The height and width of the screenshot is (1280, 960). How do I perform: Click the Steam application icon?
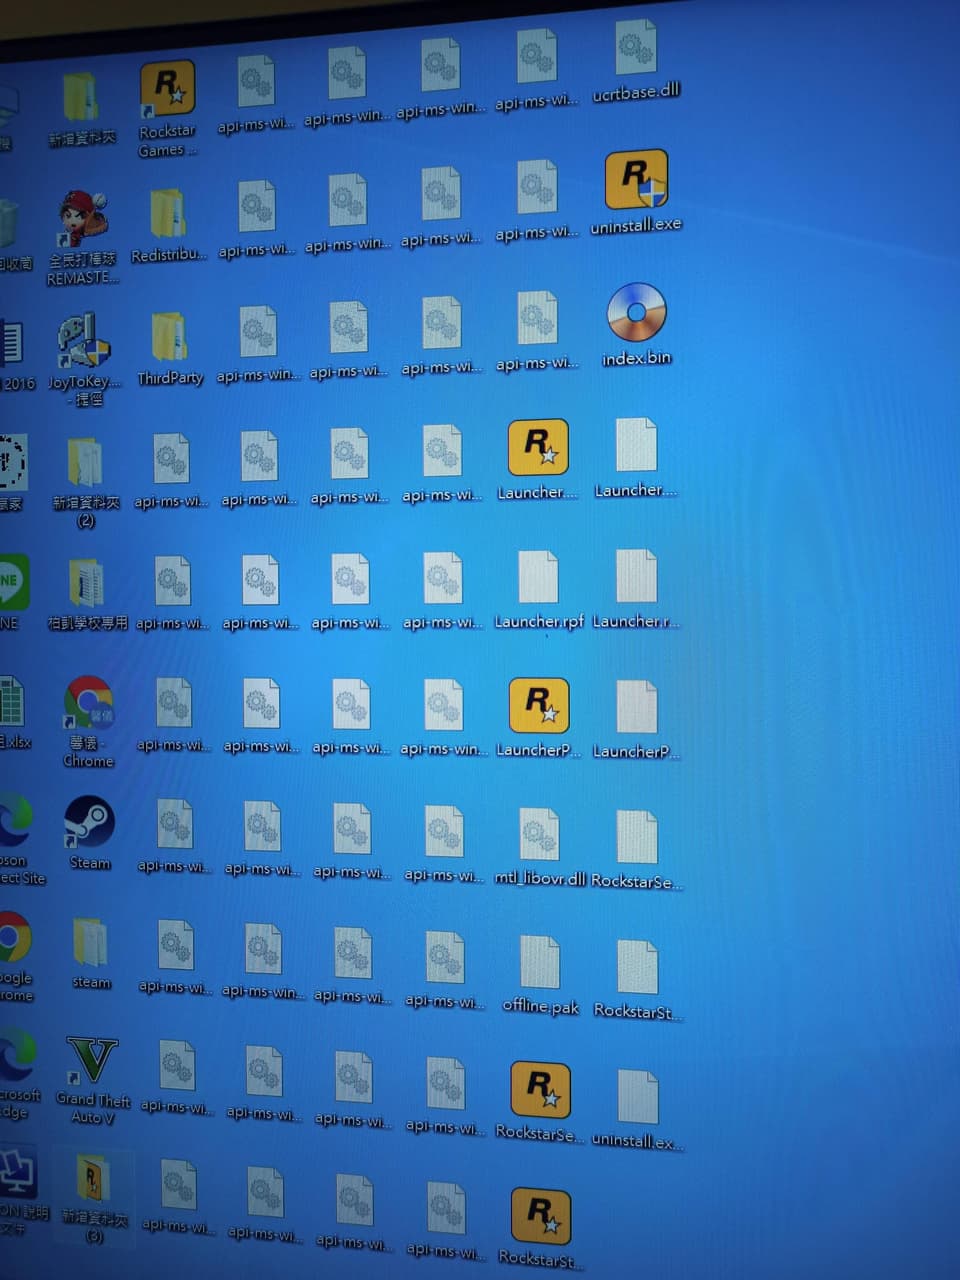click(x=89, y=823)
